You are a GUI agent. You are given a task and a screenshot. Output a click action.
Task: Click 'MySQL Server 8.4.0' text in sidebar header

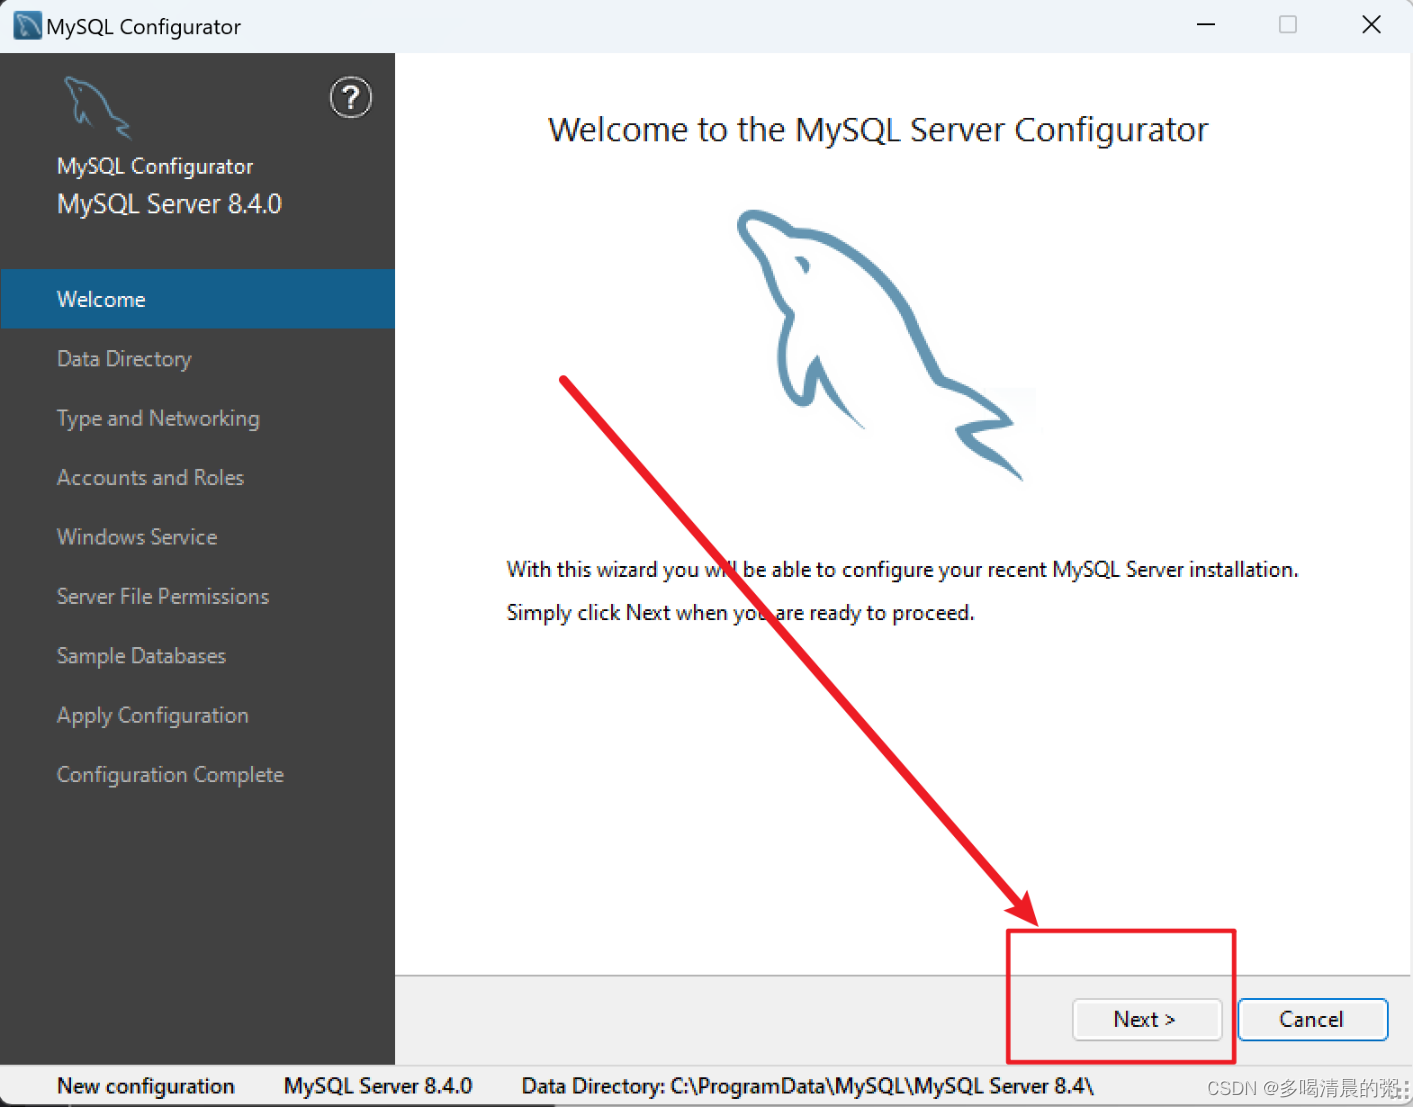169,205
